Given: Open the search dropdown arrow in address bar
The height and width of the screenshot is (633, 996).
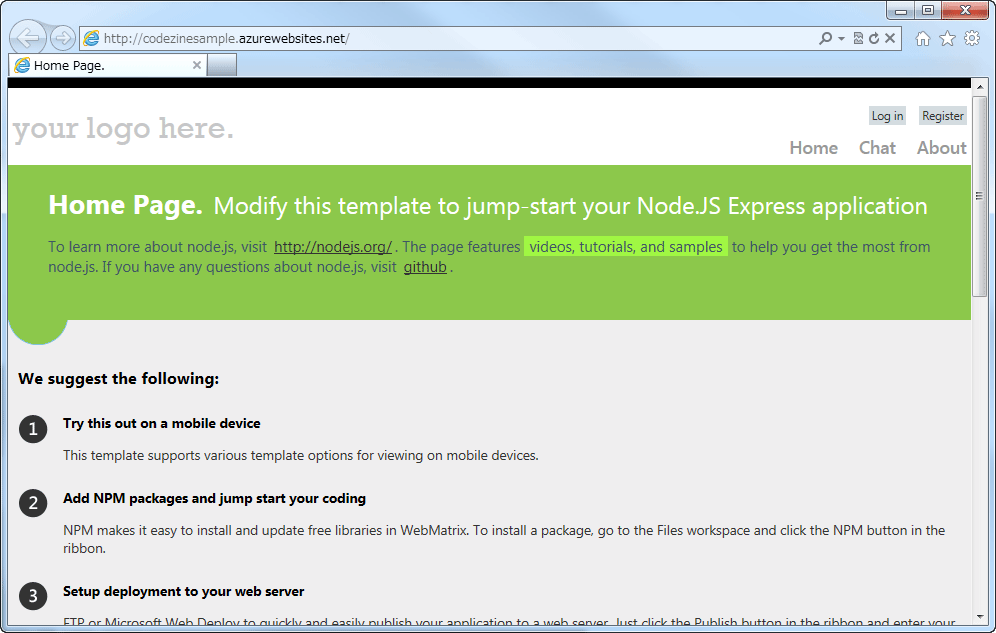Looking at the screenshot, I should 841,39.
